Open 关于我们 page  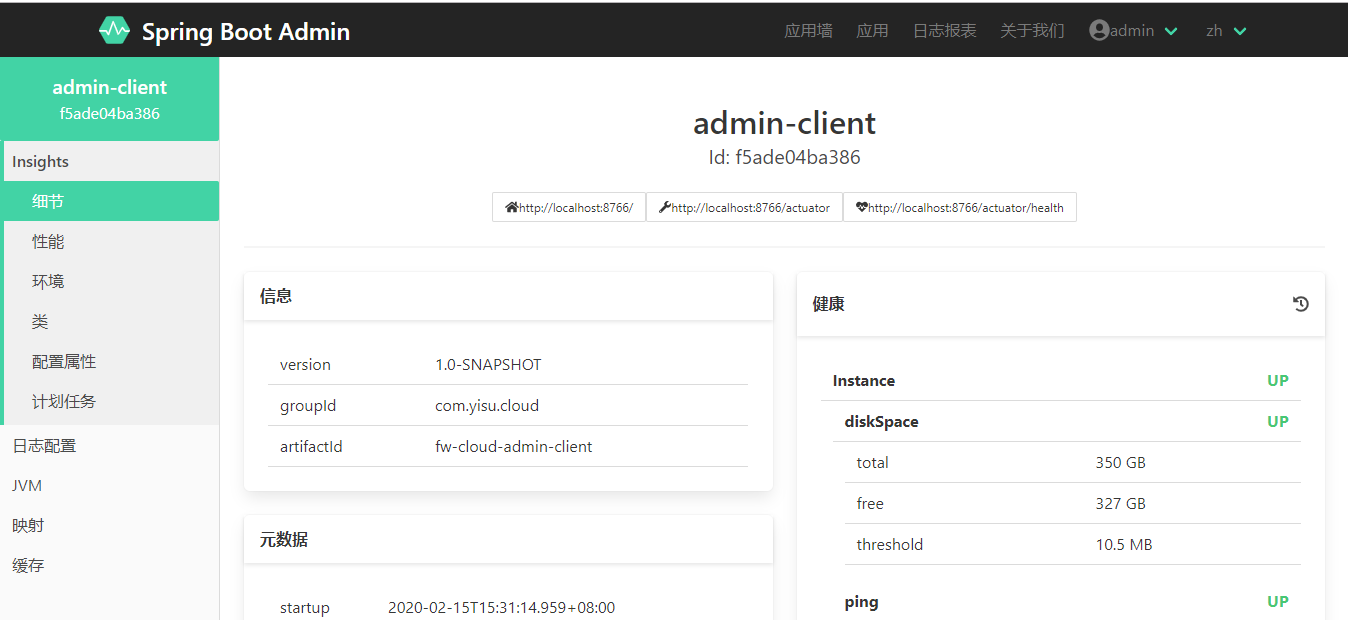[x=1032, y=31]
